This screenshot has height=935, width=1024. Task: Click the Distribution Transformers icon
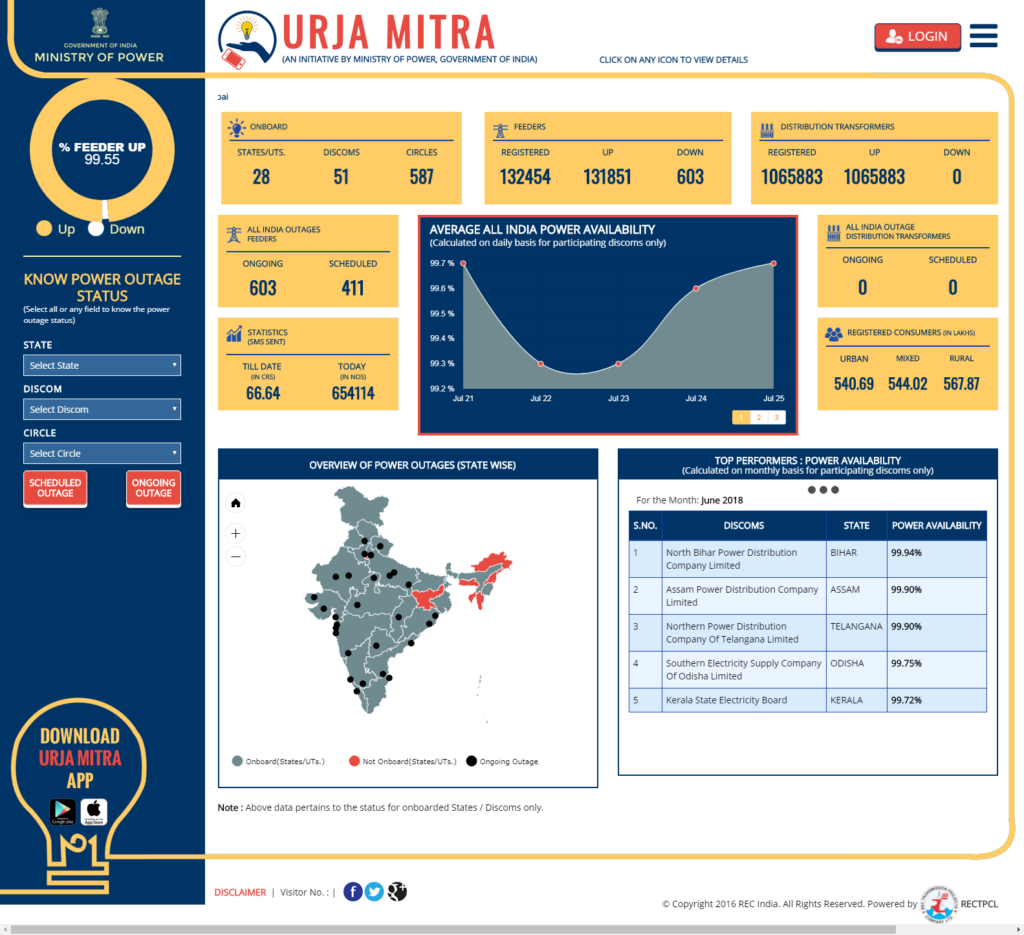coord(766,127)
